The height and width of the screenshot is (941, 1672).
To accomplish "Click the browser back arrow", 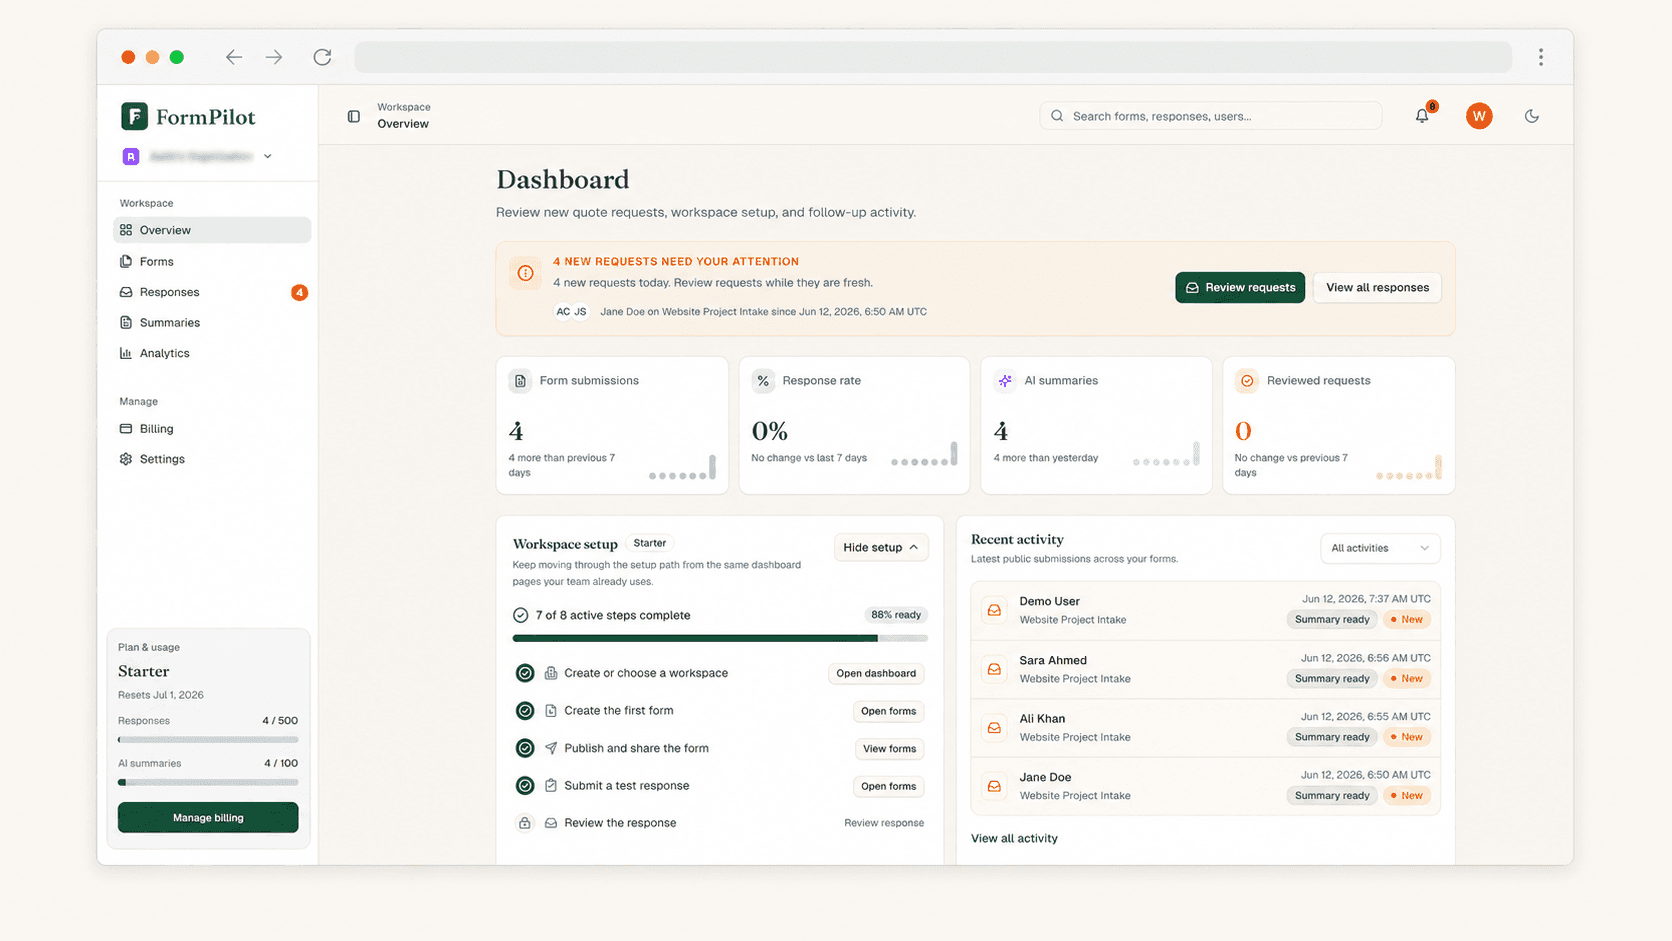I will 234,57.
